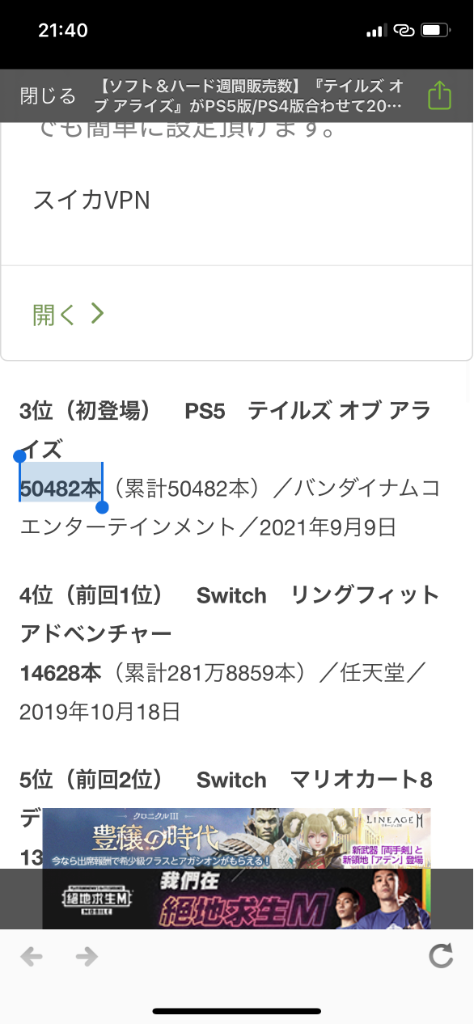The image size is (474, 1024).
Task: Tap the highlighted 50482本 text
Action: point(61,488)
